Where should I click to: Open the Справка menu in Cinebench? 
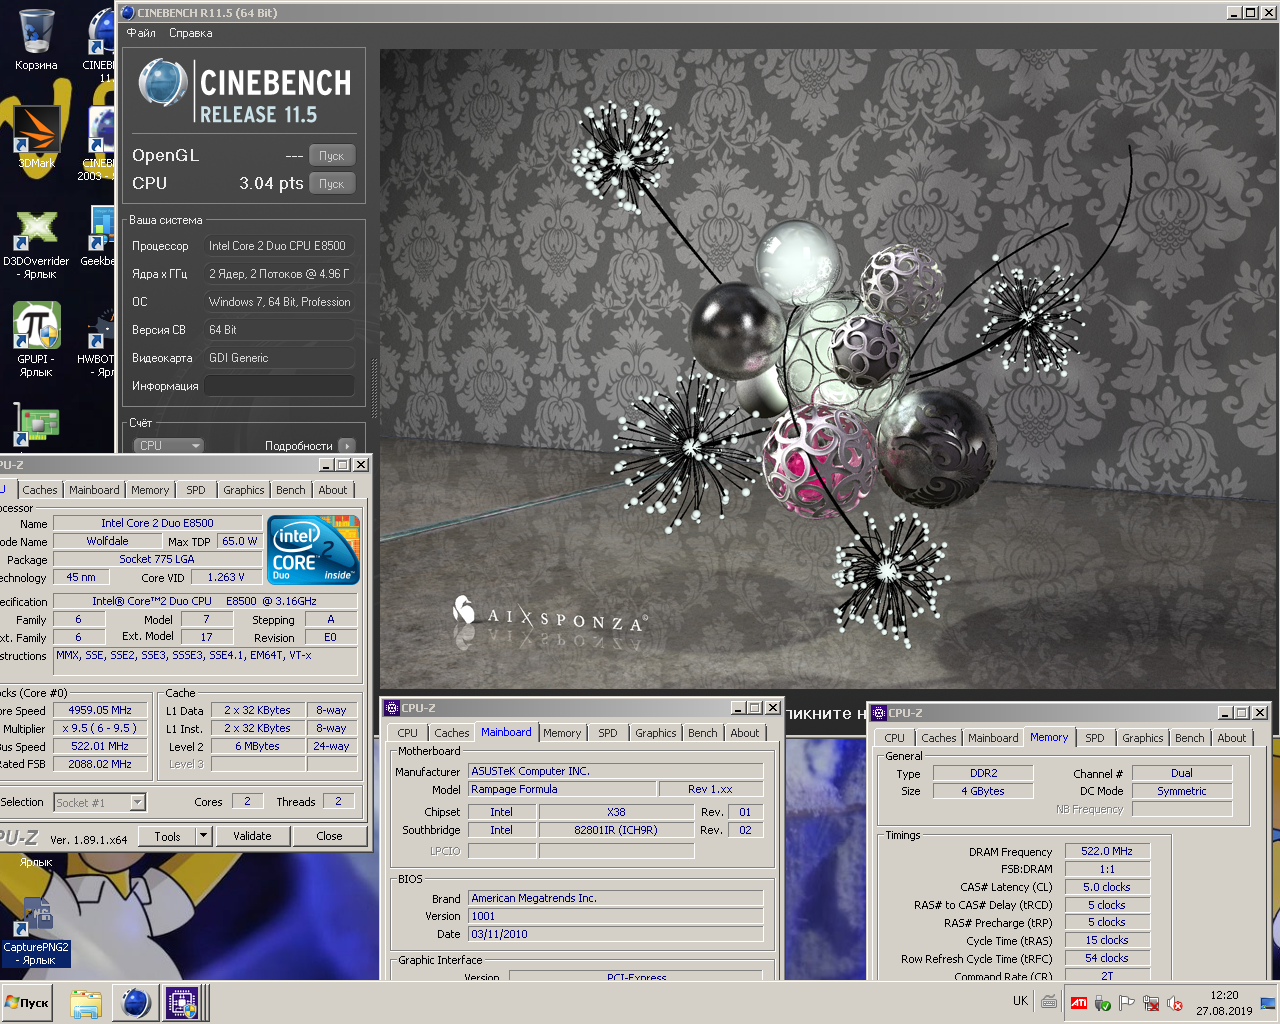click(x=190, y=33)
